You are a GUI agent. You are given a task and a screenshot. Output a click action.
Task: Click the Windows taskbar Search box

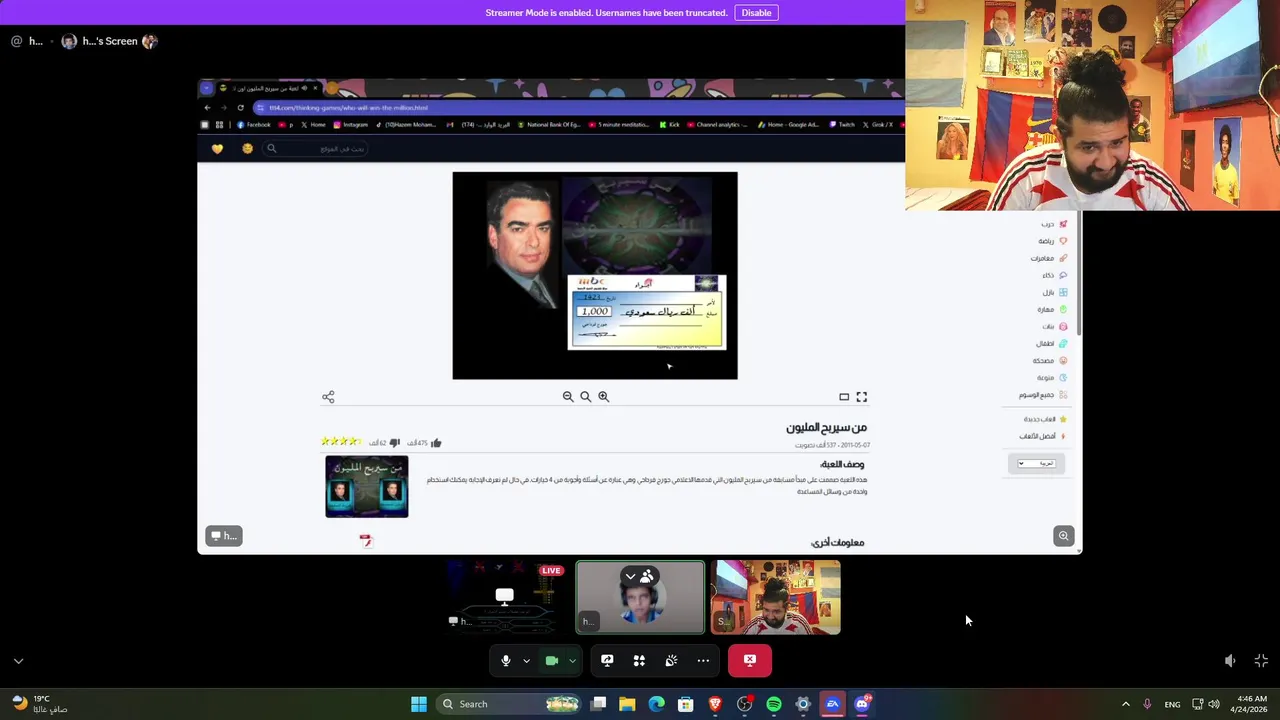point(510,704)
